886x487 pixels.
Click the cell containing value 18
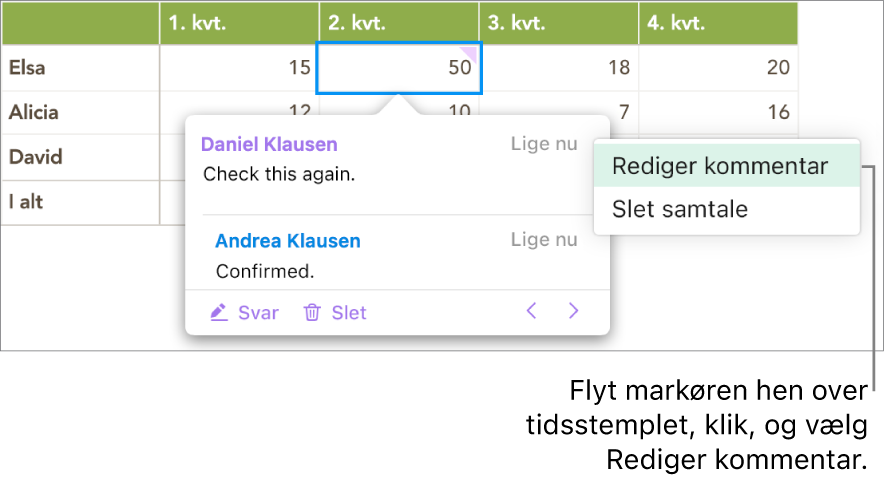[558, 68]
